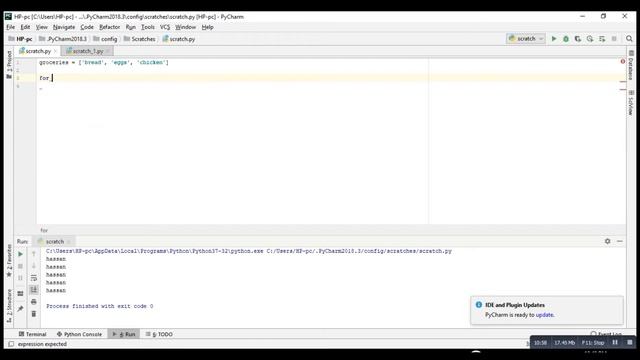Open the Terminal tool window
Screen dimensions: 640x360
tap(33, 334)
